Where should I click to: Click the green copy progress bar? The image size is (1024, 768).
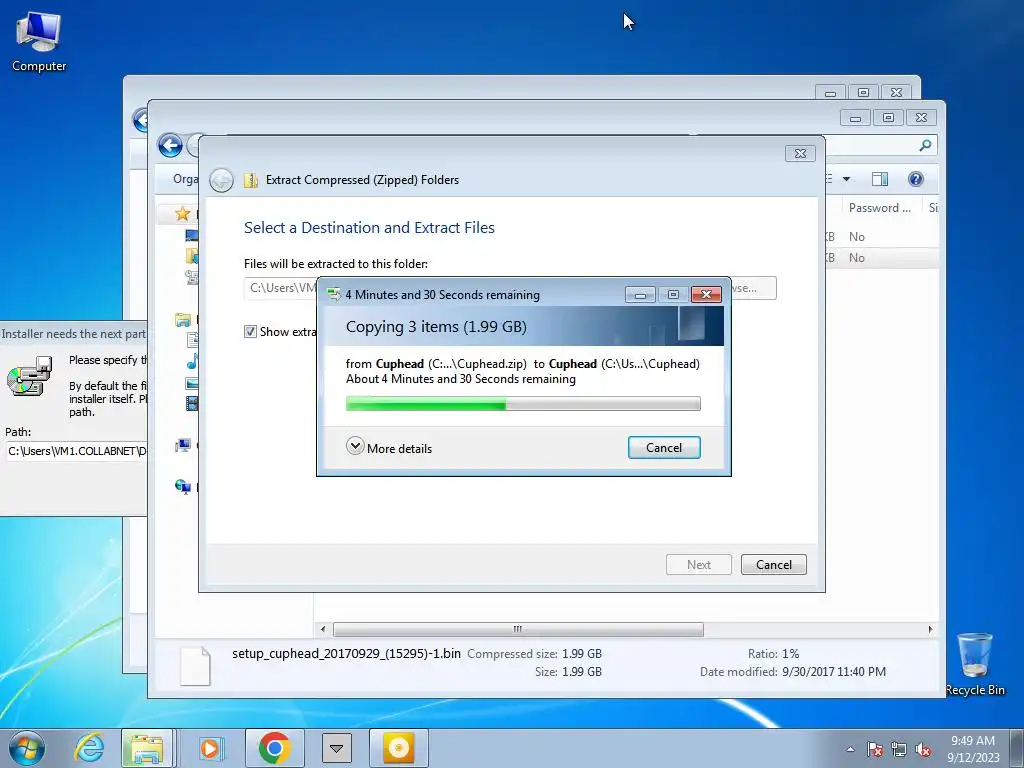522,404
